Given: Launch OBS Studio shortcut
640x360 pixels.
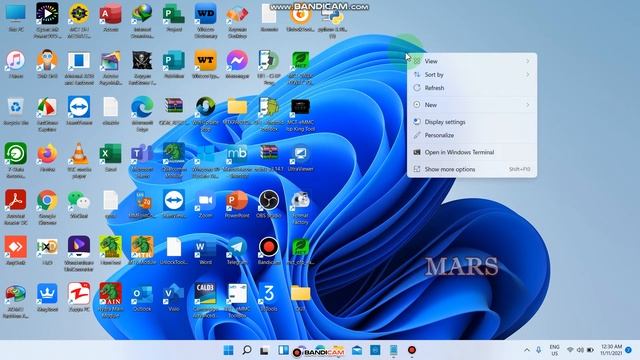Looking at the screenshot, I should pyautogui.click(x=269, y=204).
